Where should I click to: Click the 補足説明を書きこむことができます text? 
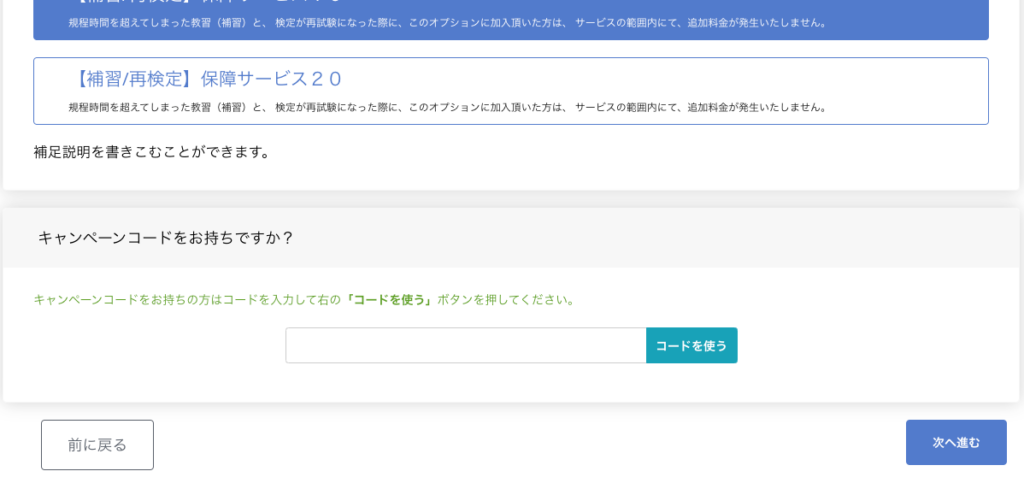point(151,153)
